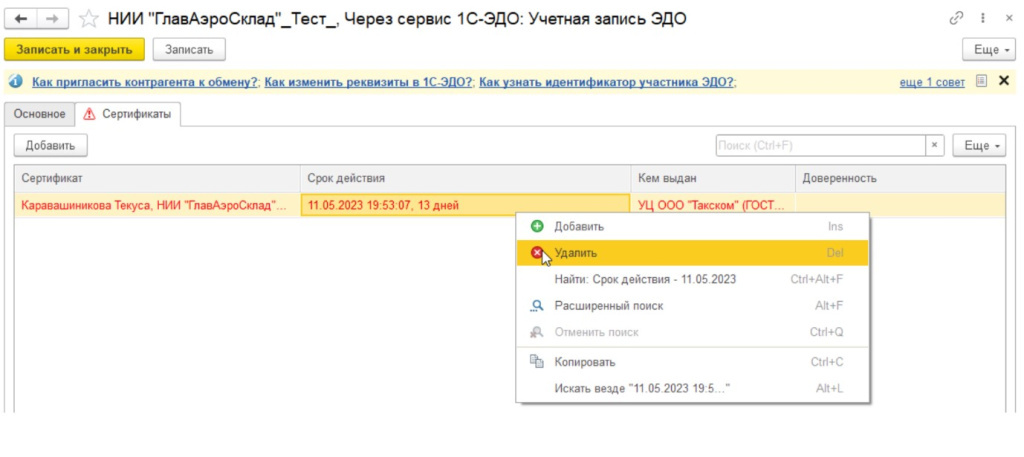The height and width of the screenshot is (457, 1024).
Task: Expand the top "Еще" dropdown
Action: pyautogui.click(x=988, y=49)
